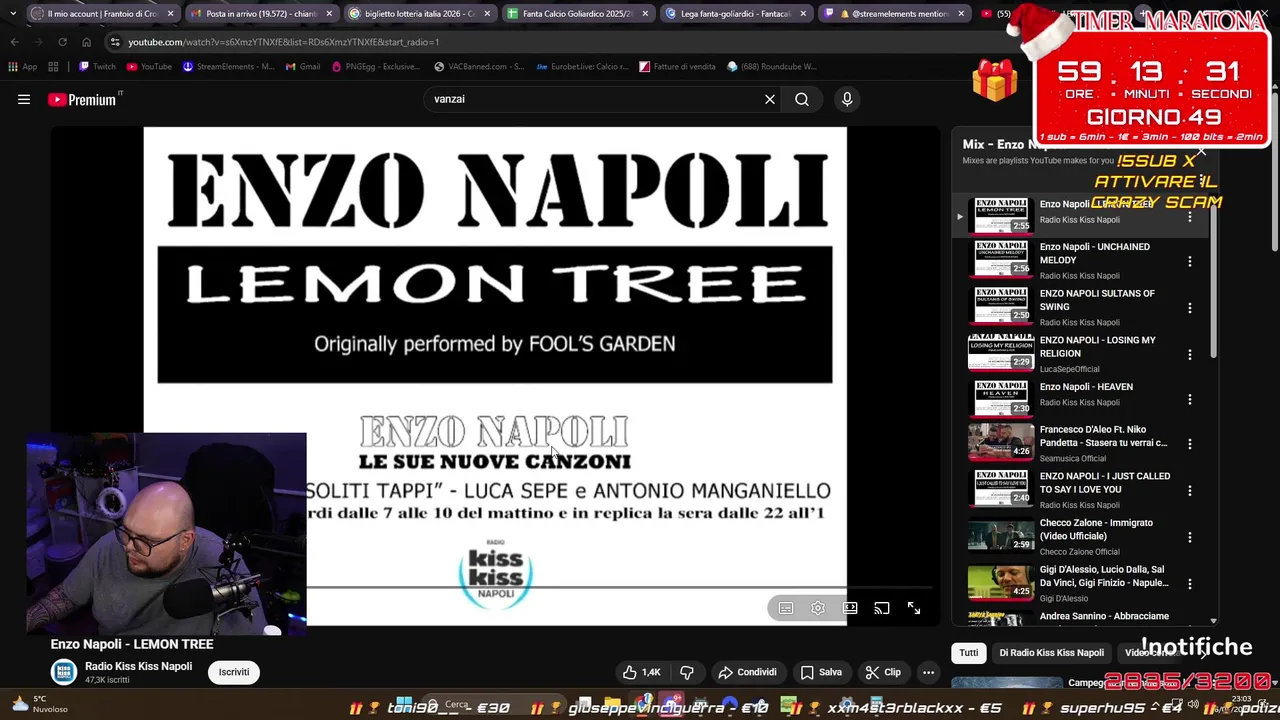1280x720 pixels.
Task: Focus the YouTube search field
Action: click(595, 99)
